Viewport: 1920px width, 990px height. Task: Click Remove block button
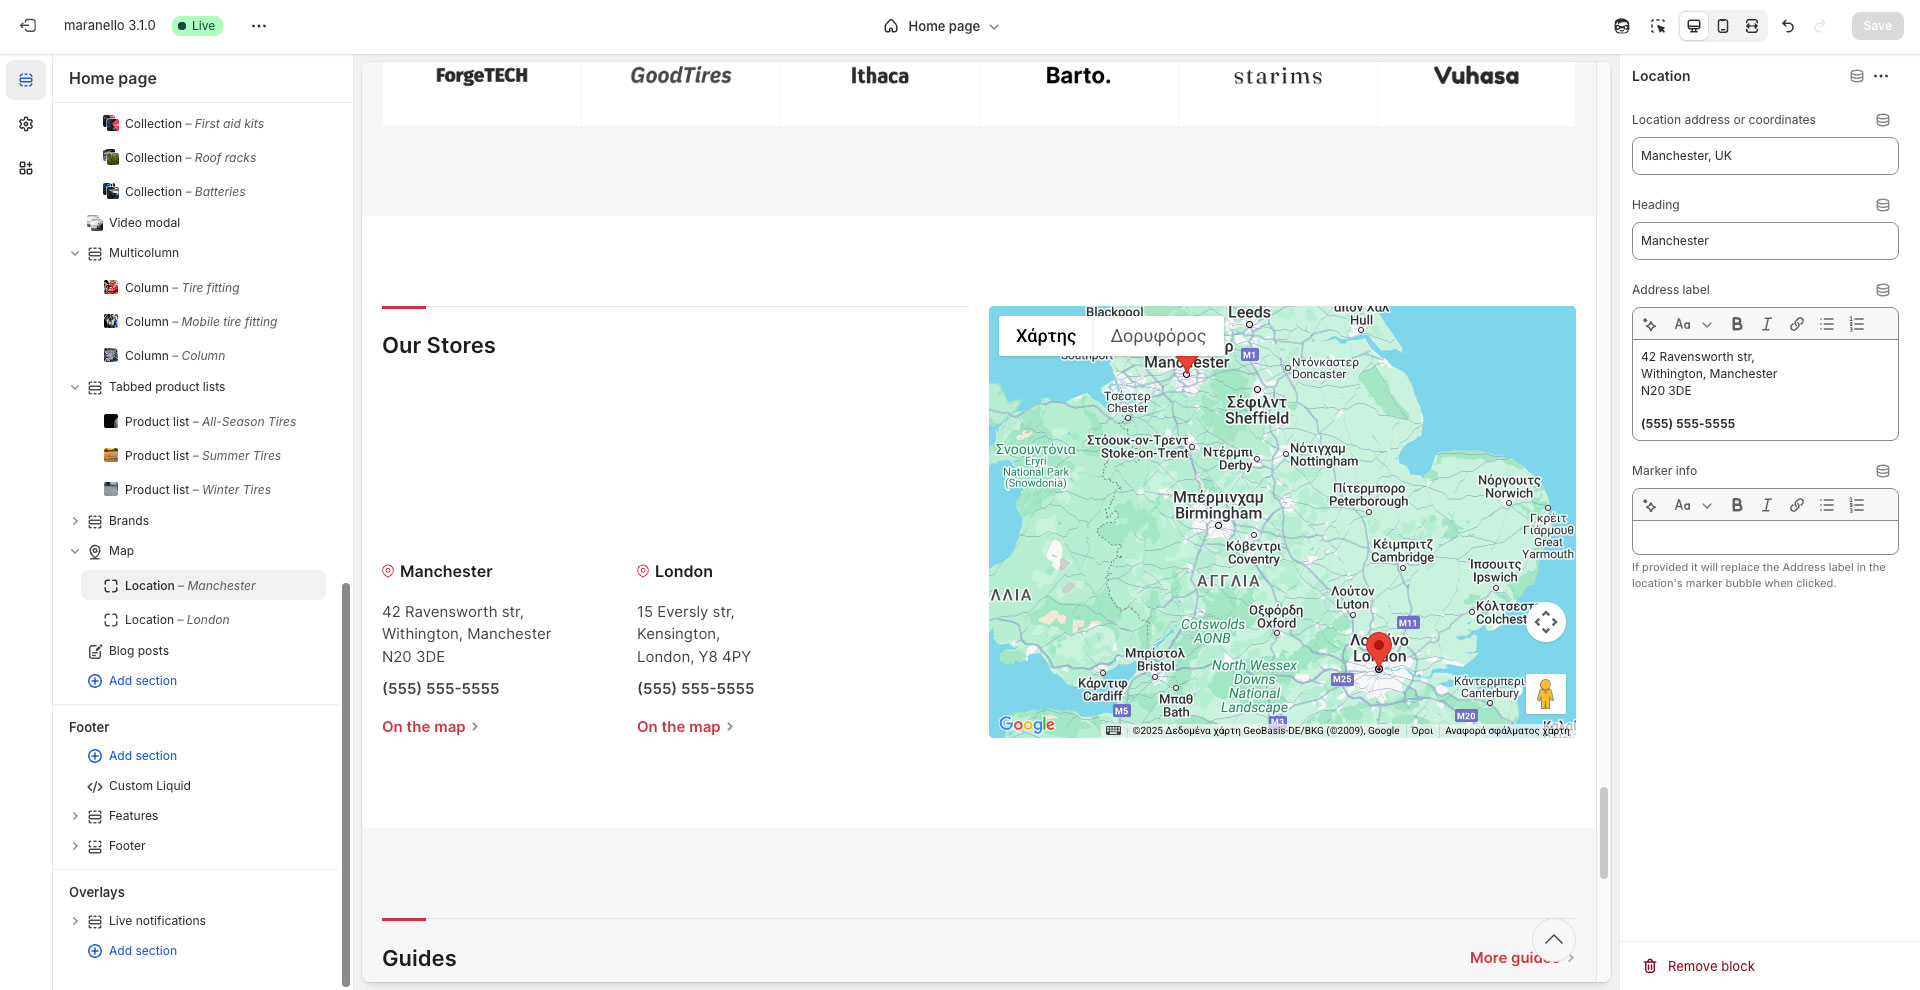coord(1699,966)
